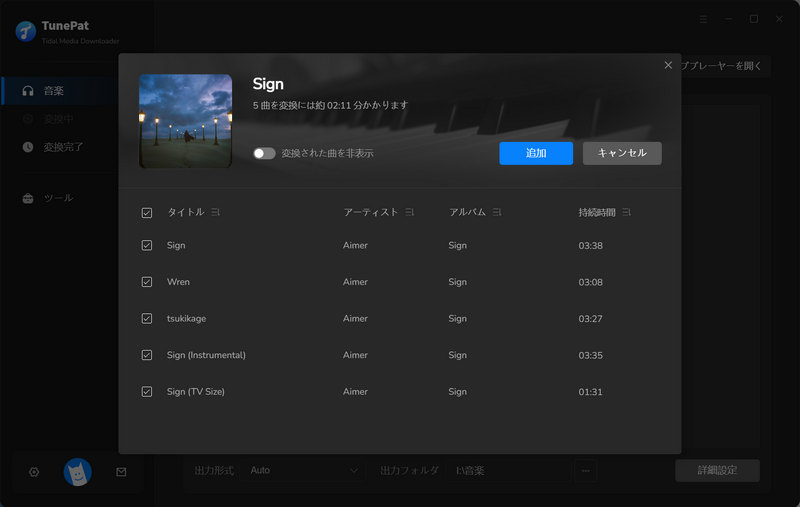Browse output folder with ellipsis button
This screenshot has width=800, height=507.
586,470
